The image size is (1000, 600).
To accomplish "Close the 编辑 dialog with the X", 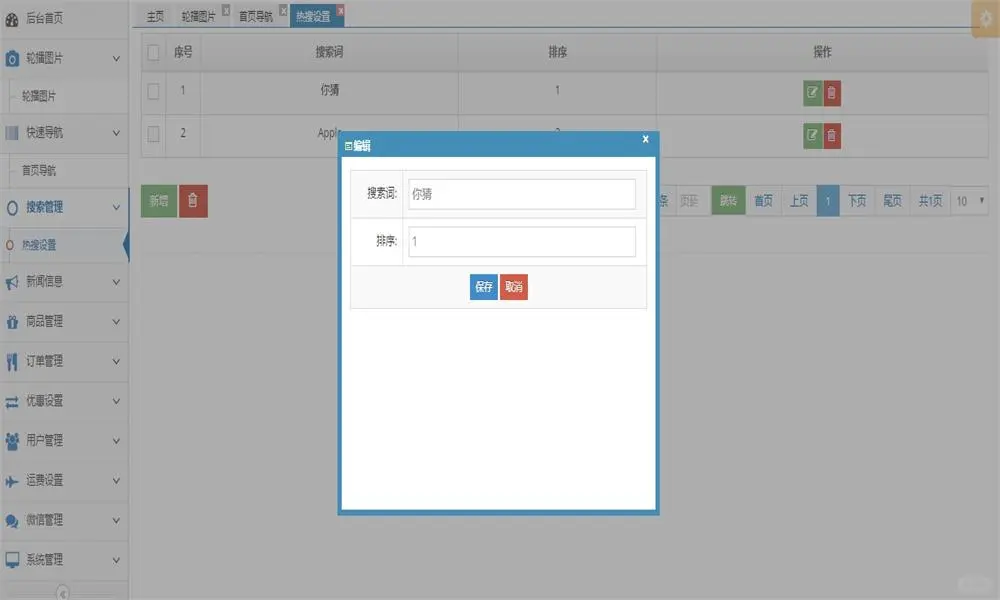I will coord(645,140).
